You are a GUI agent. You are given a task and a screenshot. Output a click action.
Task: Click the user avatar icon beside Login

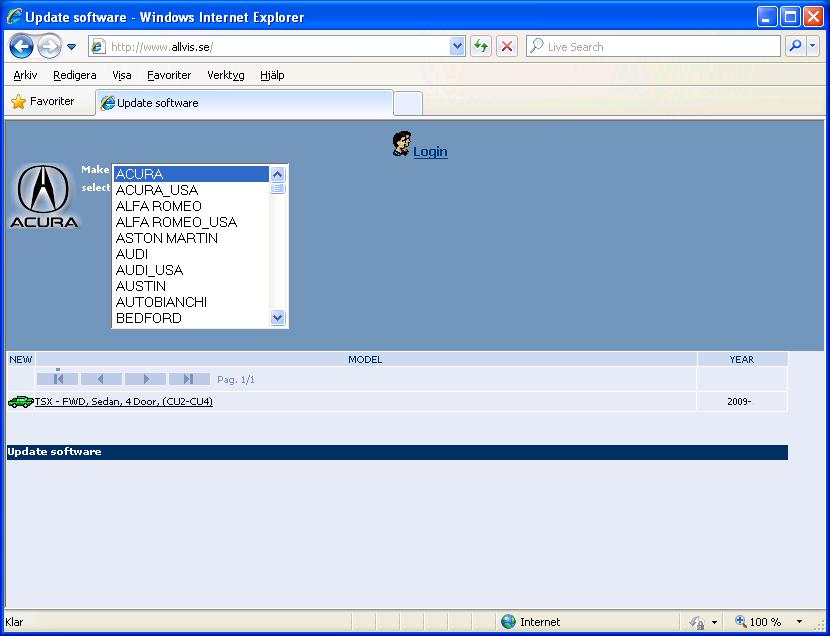(402, 144)
